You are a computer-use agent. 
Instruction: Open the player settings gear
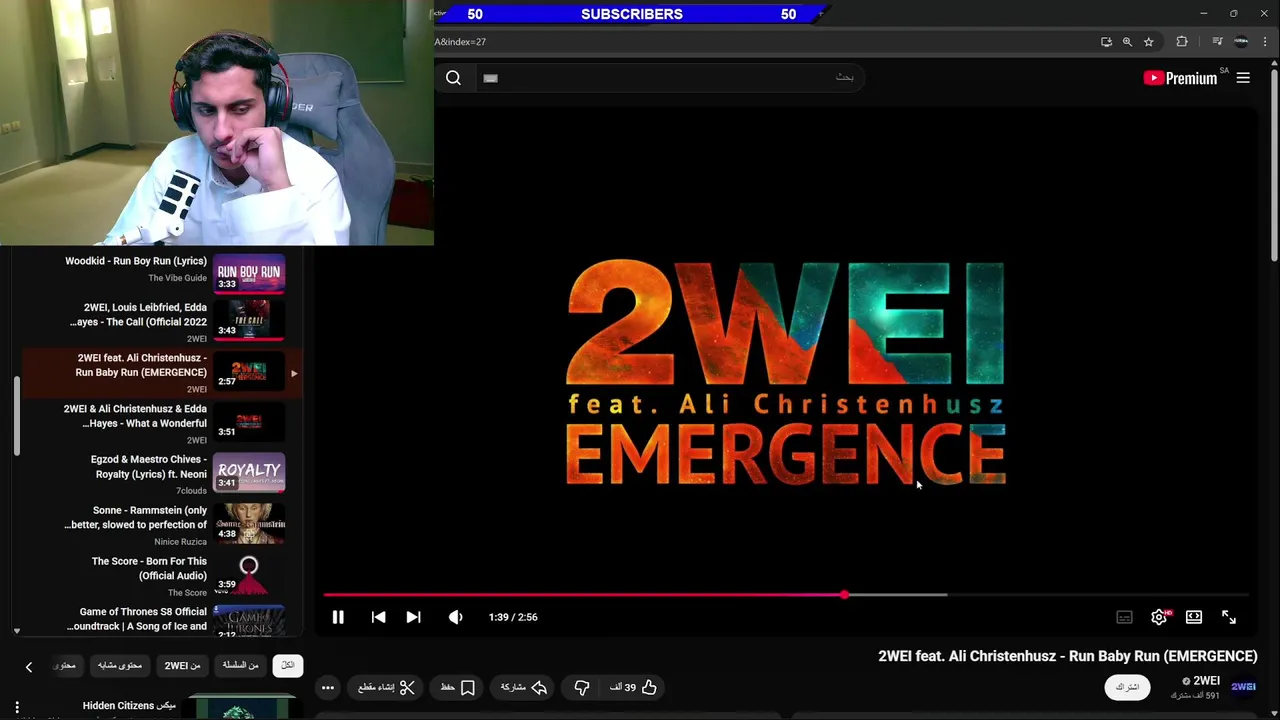1159,617
